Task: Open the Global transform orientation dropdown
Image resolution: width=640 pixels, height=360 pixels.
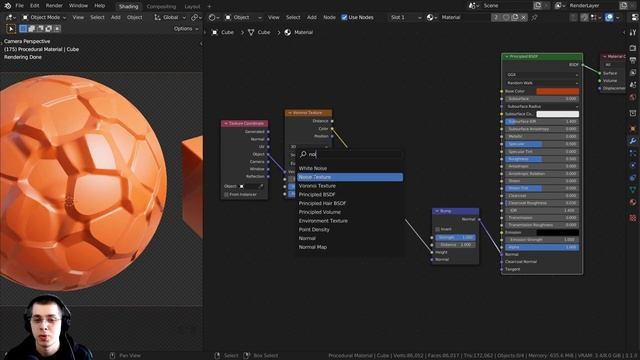Action: pyautogui.click(x=170, y=18)
